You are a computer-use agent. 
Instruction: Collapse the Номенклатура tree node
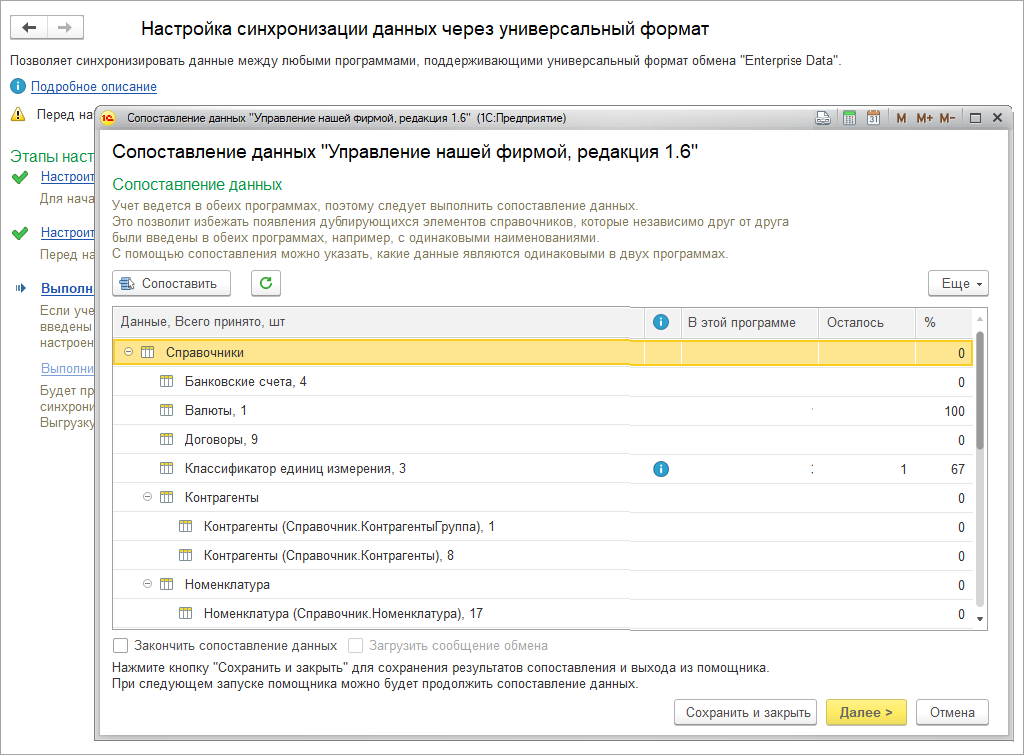coord(147,585)
